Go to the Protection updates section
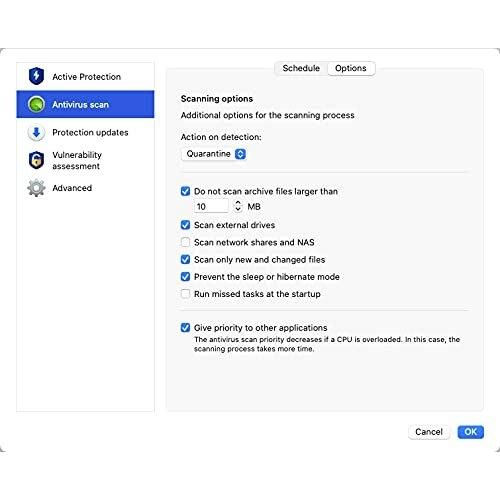This screenshot has width=500, height=500. click(85, 132)
